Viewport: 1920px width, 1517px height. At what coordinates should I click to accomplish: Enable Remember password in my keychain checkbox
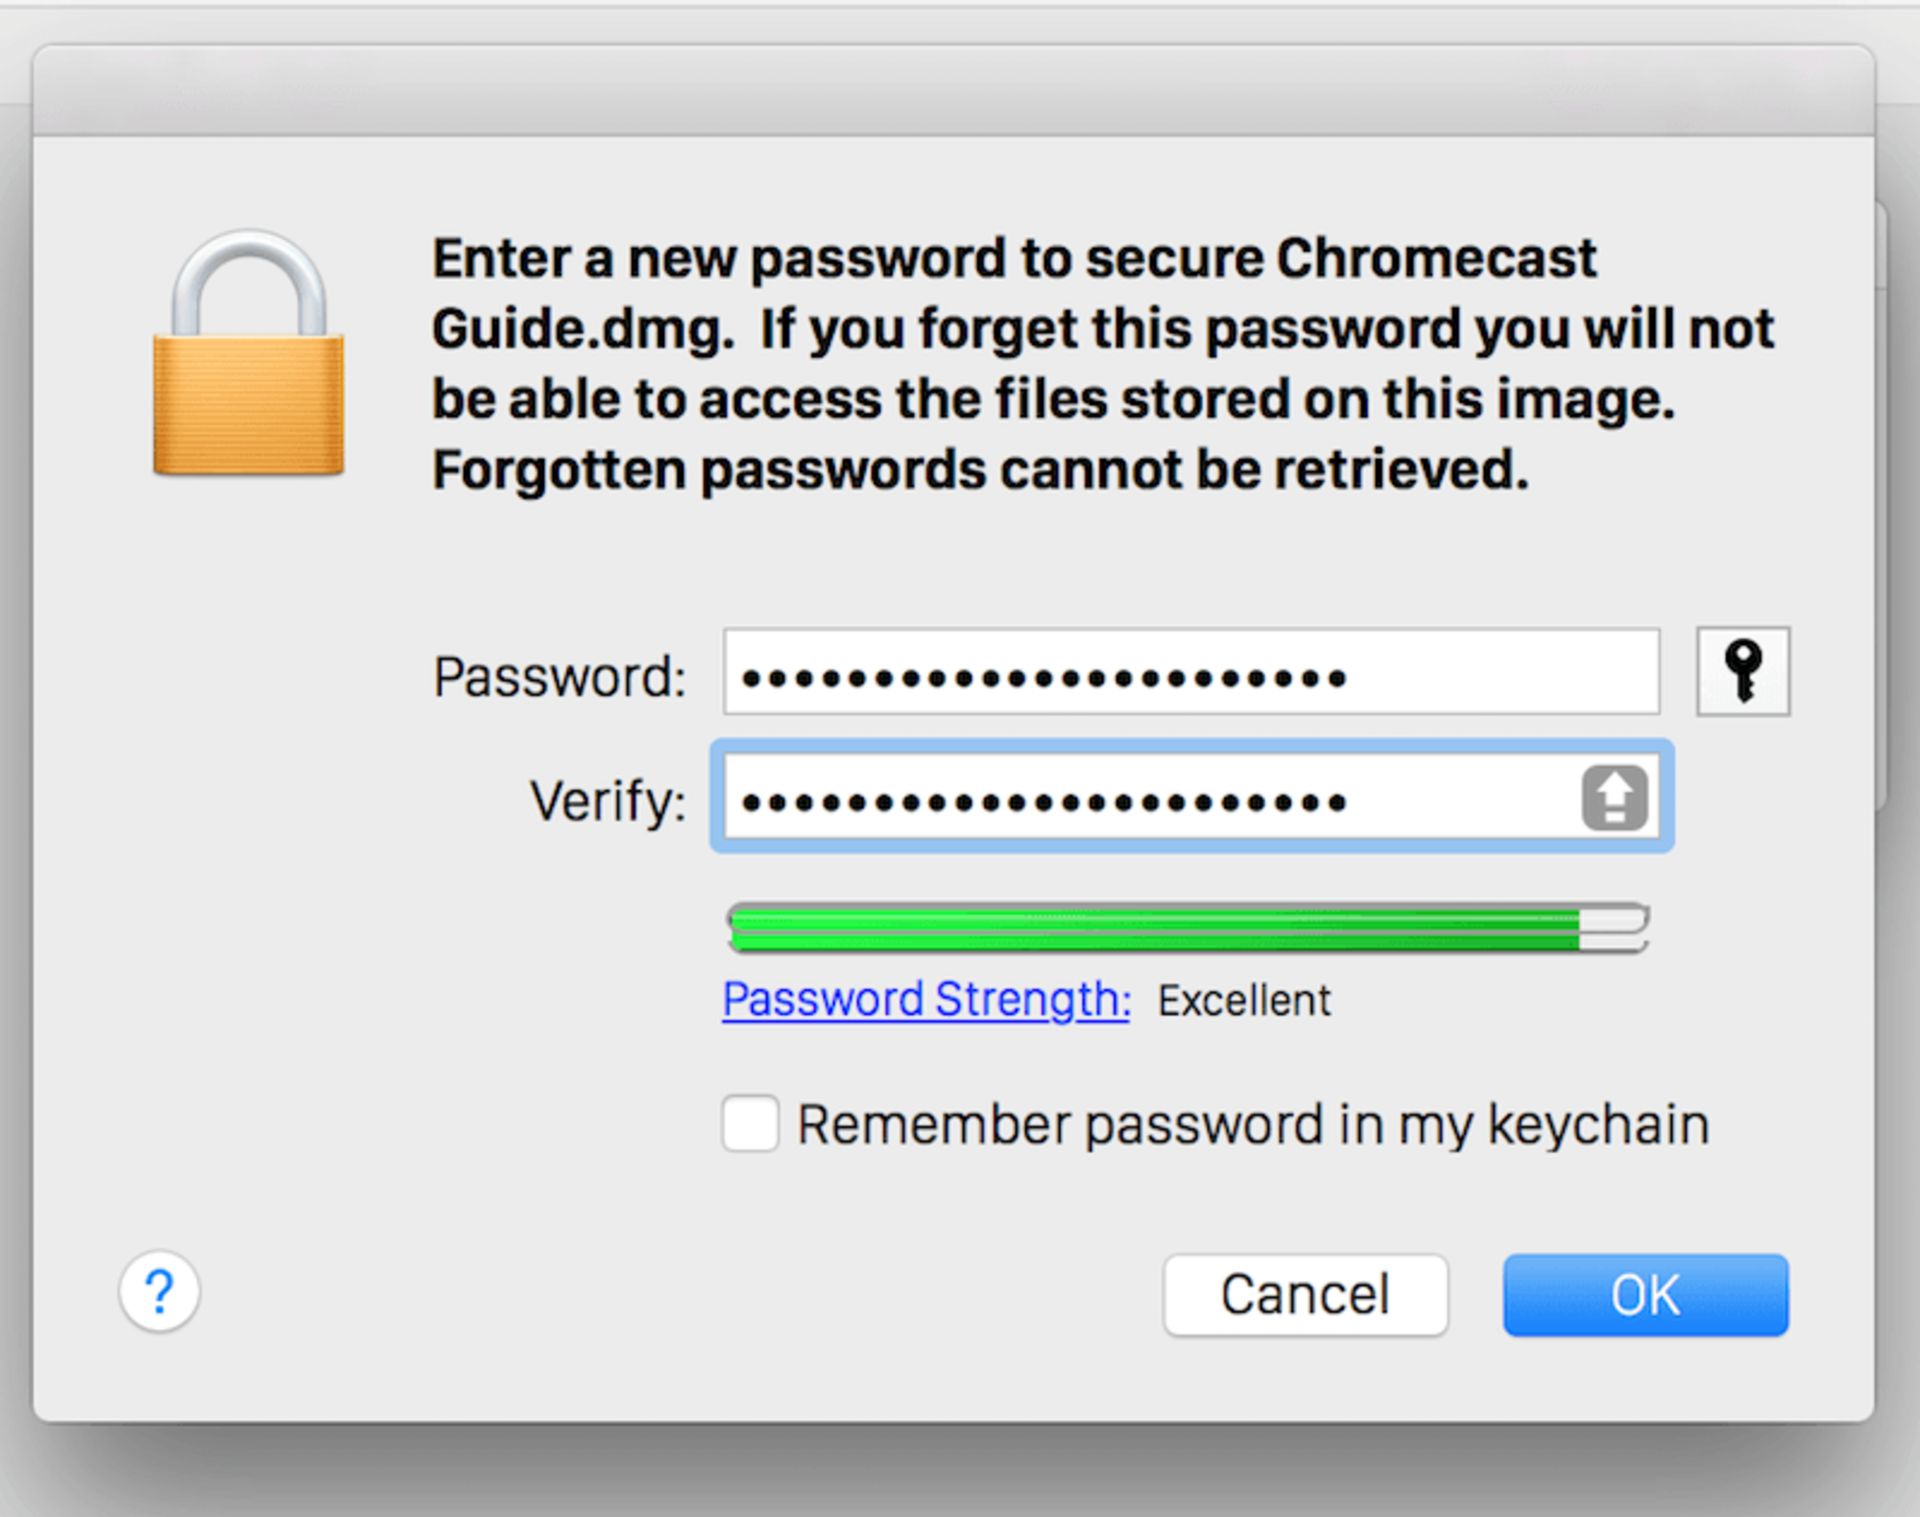750,1123
